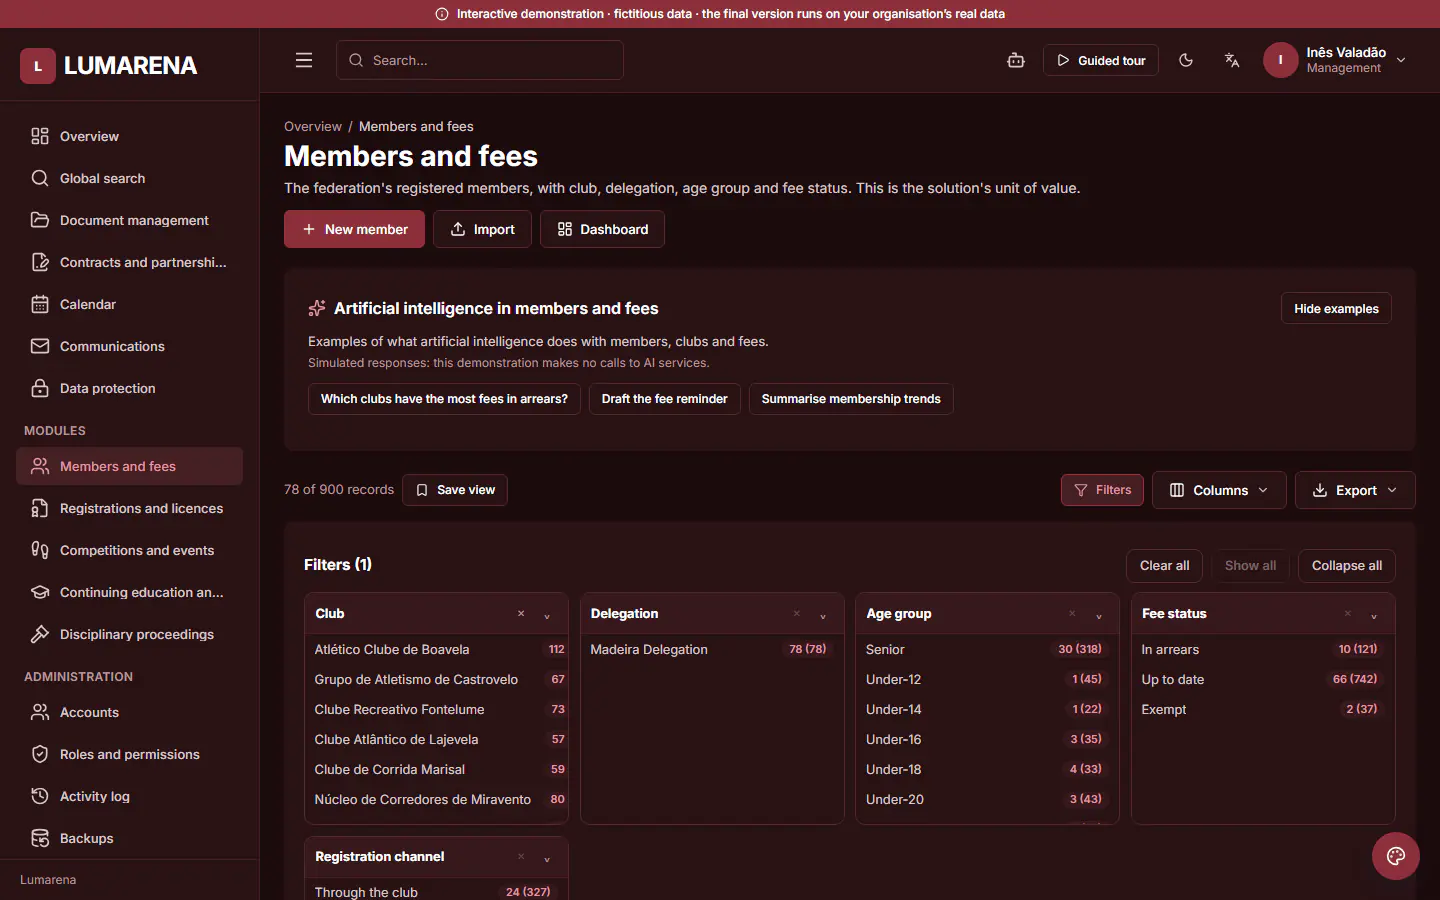The width and height of the screenshot is (1440, 900).
Task: Open the language translate icon
Action: pyautogui.click(x=1232, y=60)
